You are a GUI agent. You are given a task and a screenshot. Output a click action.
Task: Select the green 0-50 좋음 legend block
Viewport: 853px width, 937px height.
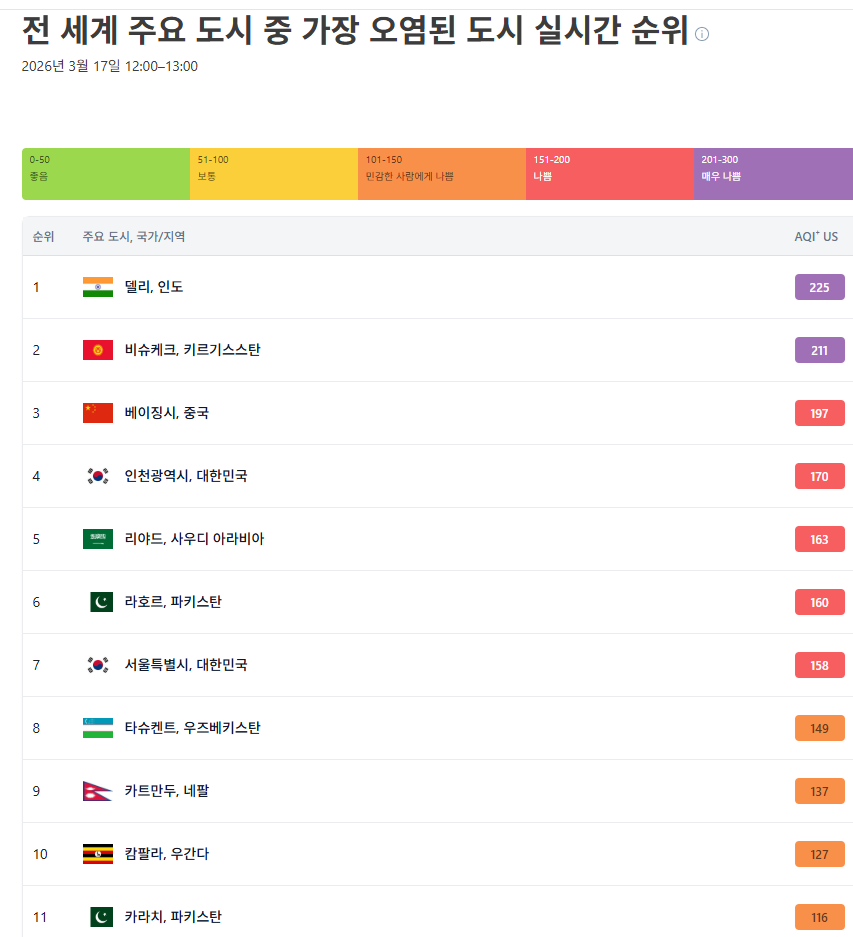106,174
